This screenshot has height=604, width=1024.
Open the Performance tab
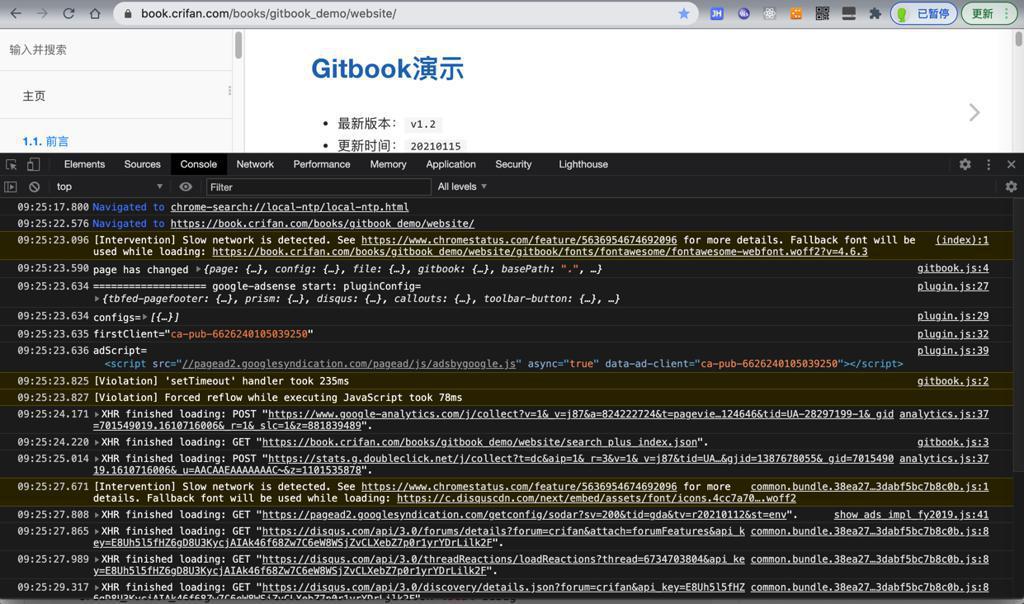point(322,165)
